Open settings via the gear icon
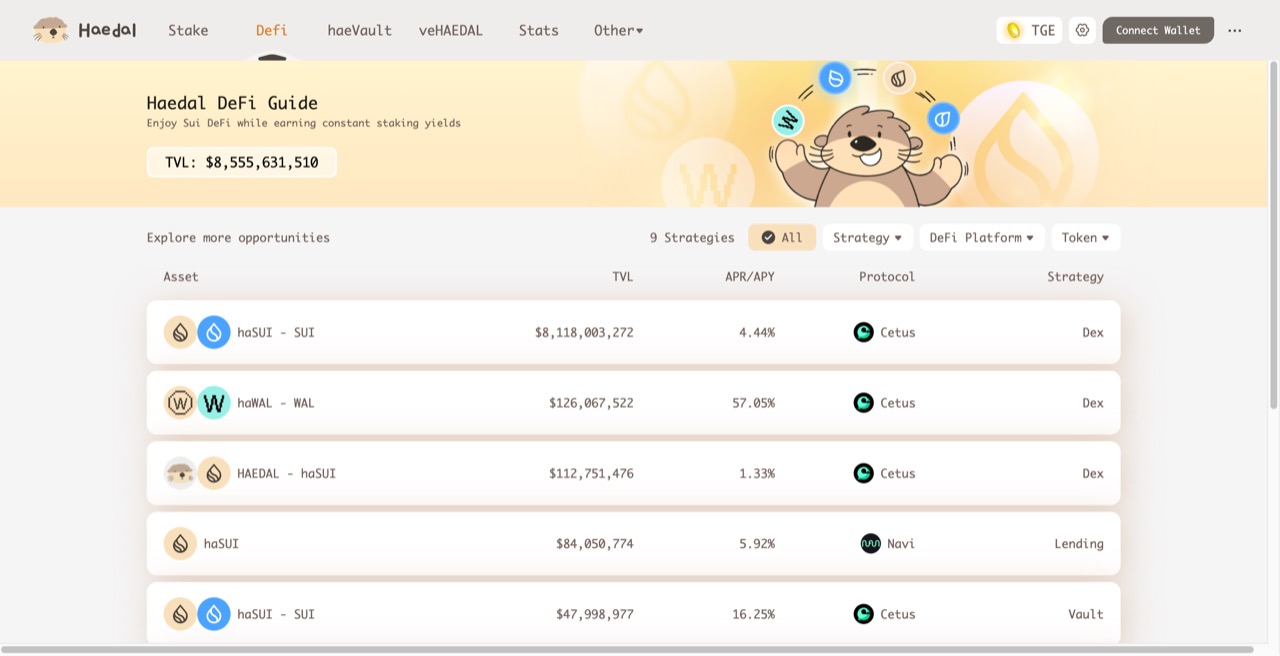Image resolution: width=1280 pixels, height=656 pixels. (x=1082, y=30)
